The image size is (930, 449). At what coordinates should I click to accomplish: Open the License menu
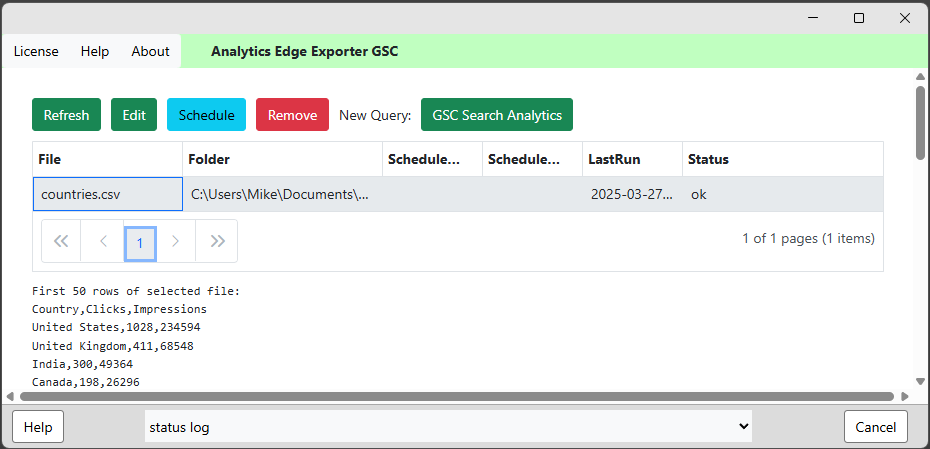[x=36, y=52]
